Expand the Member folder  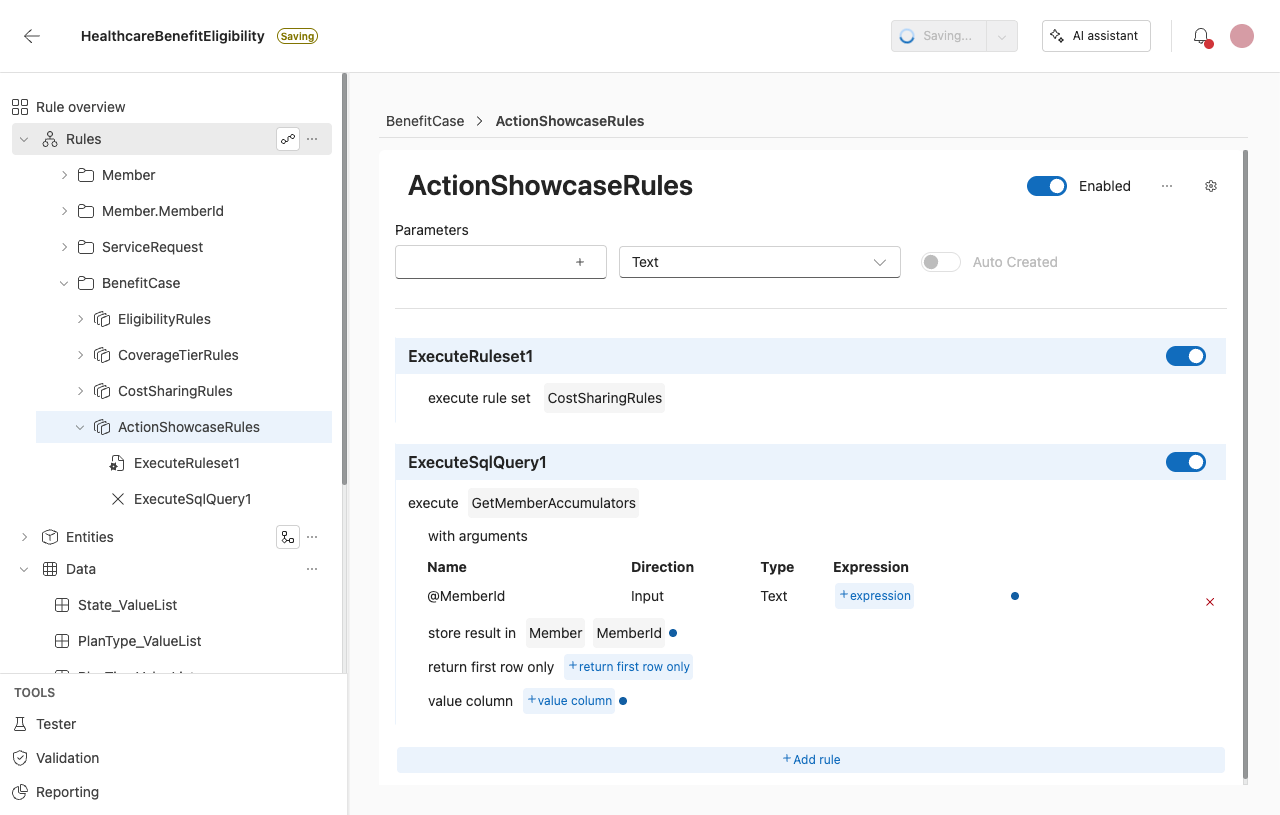(x=64, y=175)
